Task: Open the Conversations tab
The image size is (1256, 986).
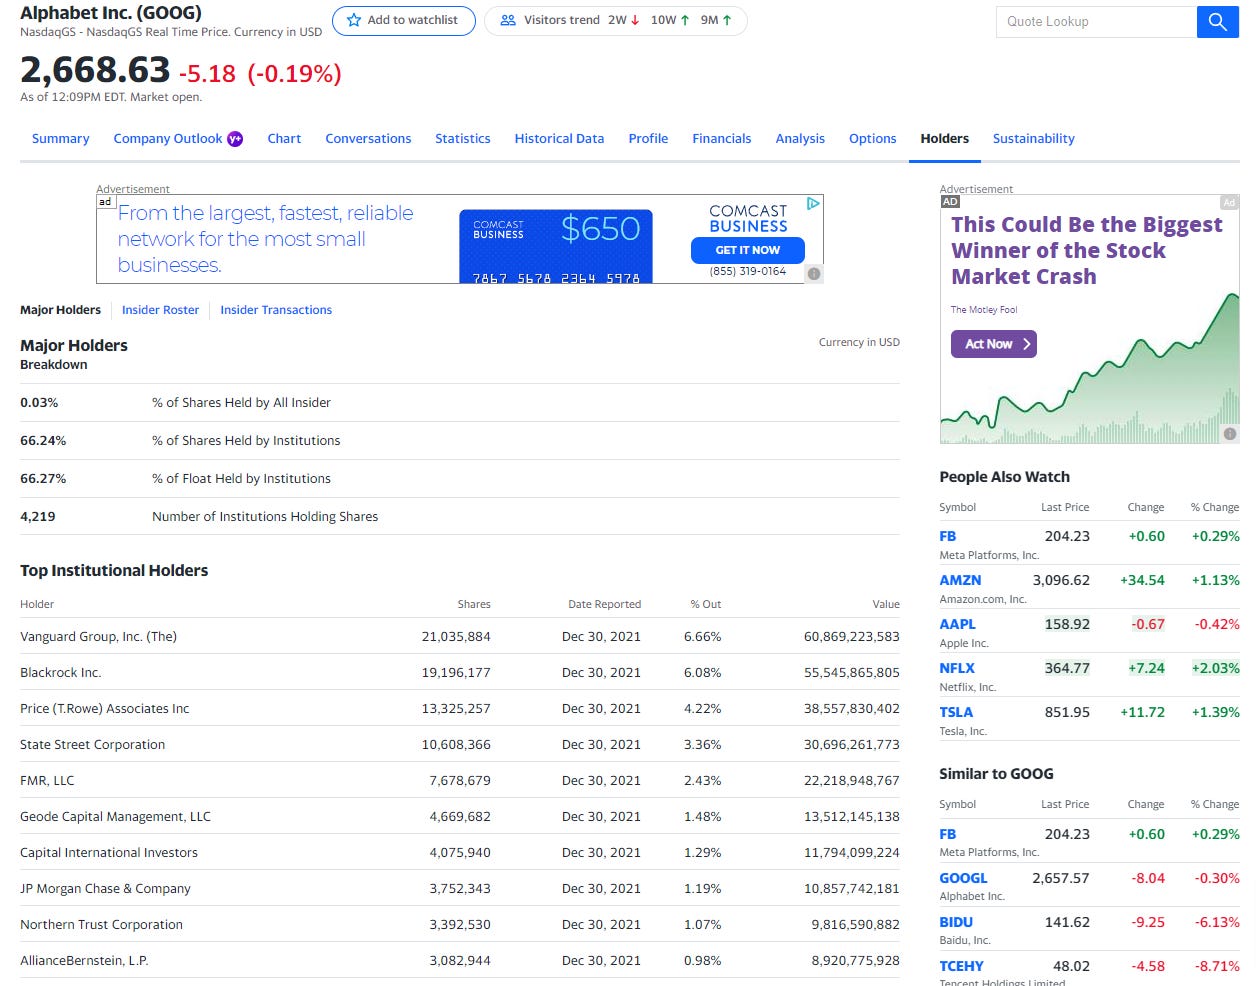Action: click(368, 139)
